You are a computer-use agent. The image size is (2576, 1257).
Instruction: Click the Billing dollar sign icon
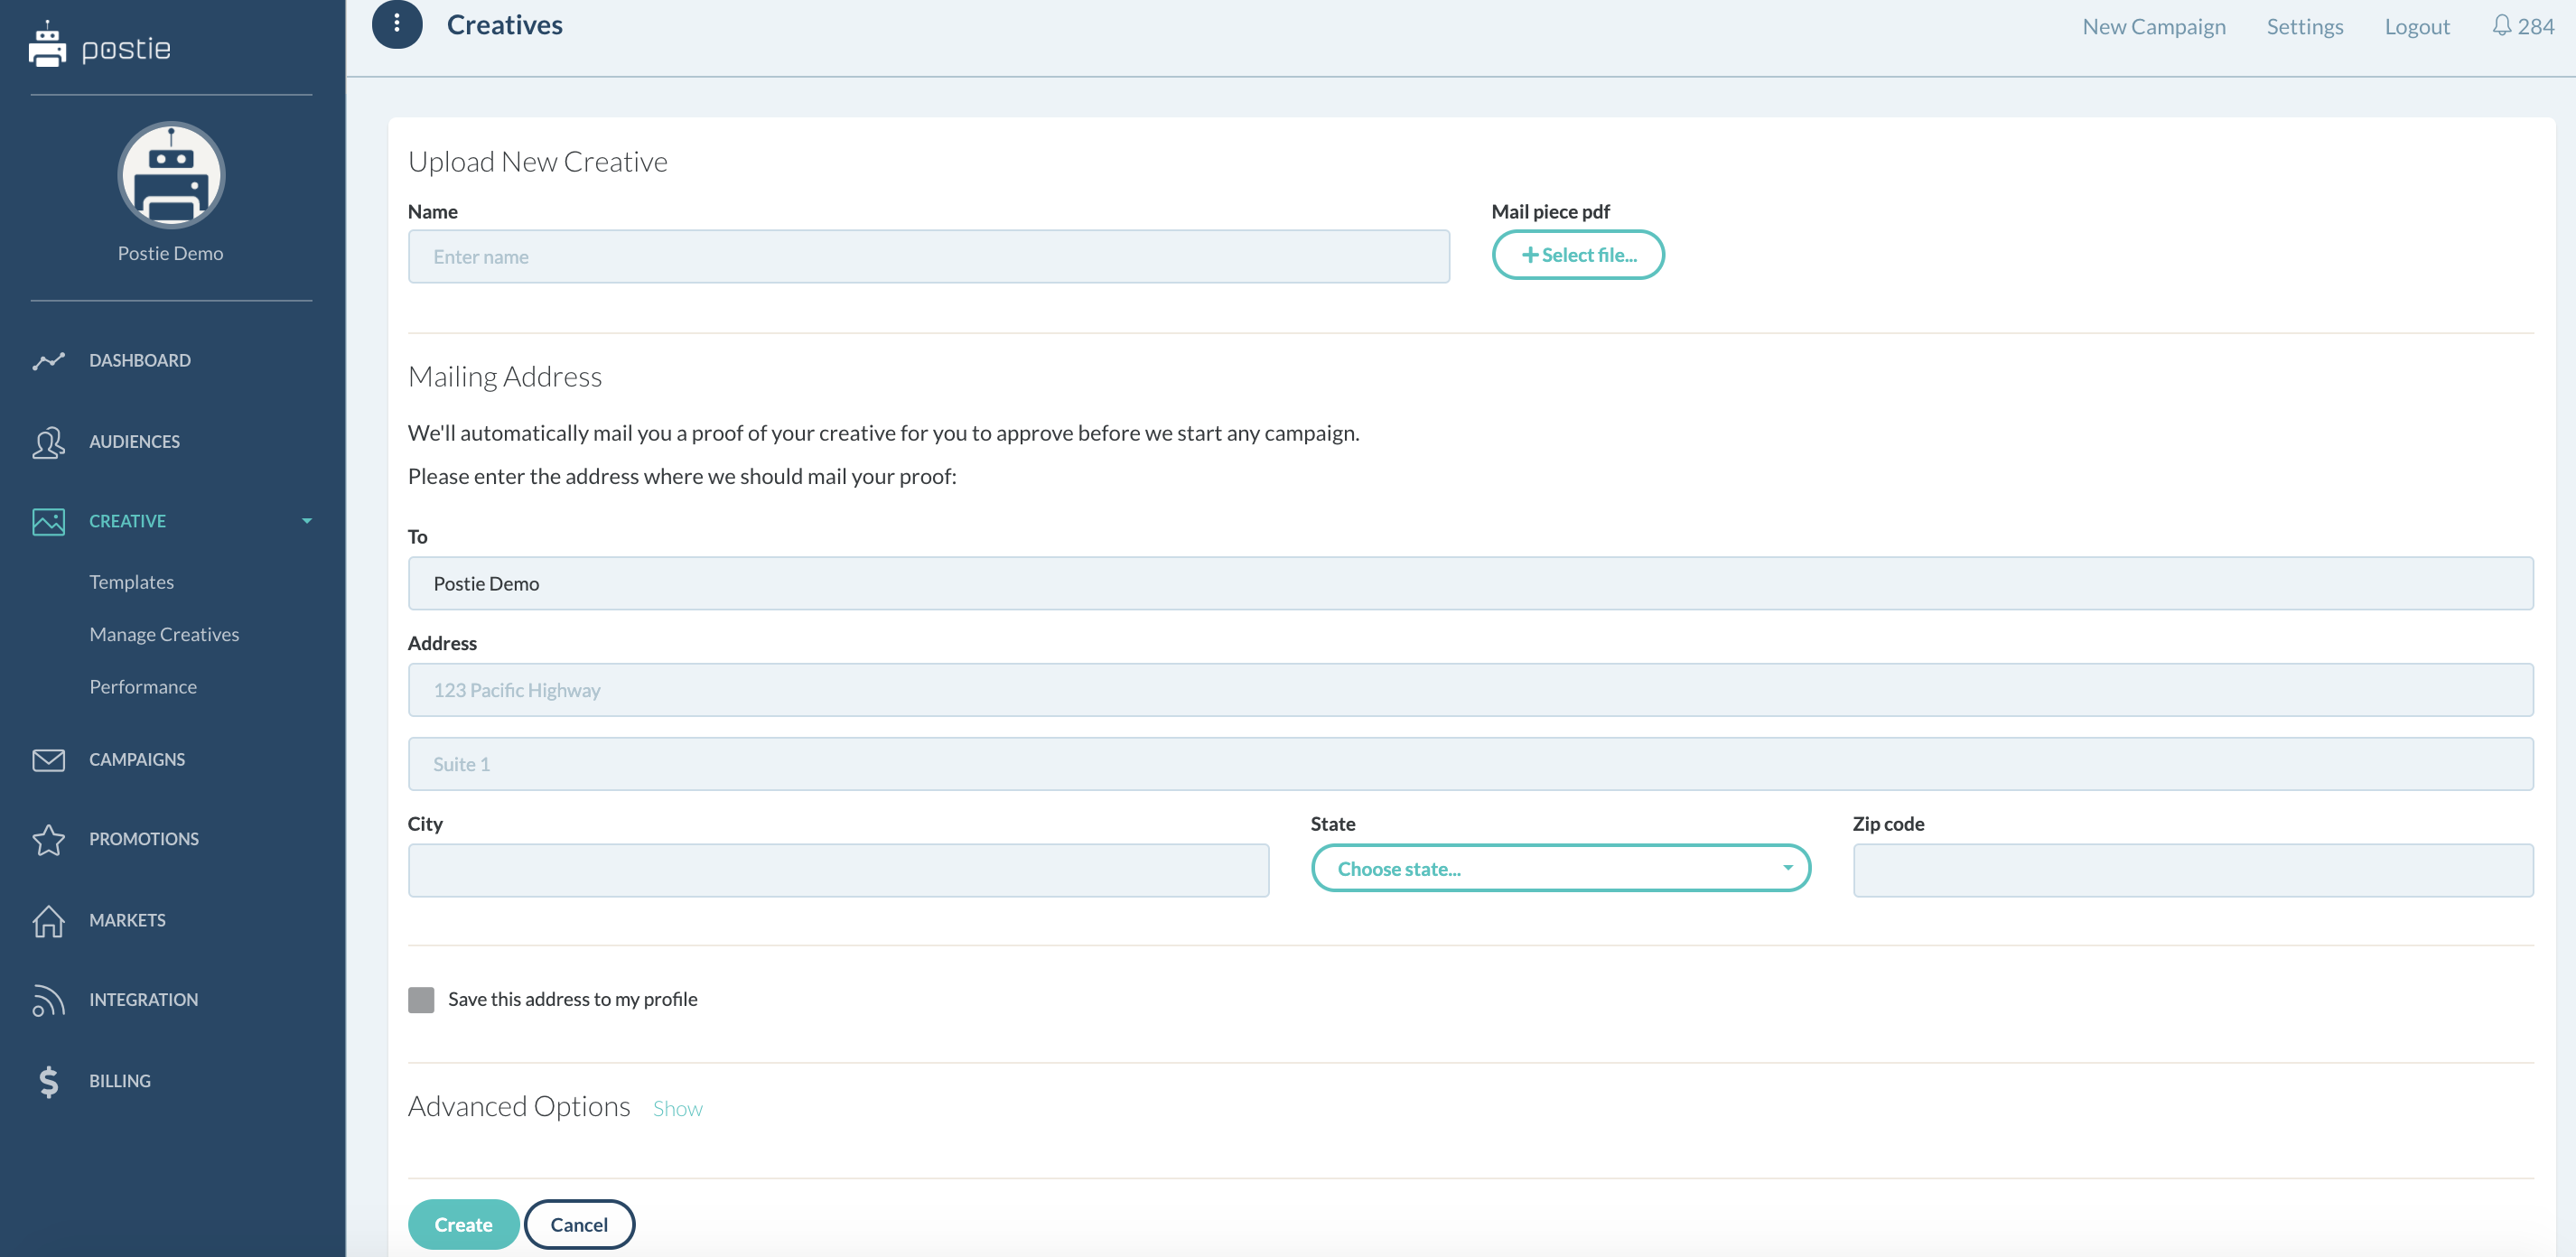(x=48, y=1081)
